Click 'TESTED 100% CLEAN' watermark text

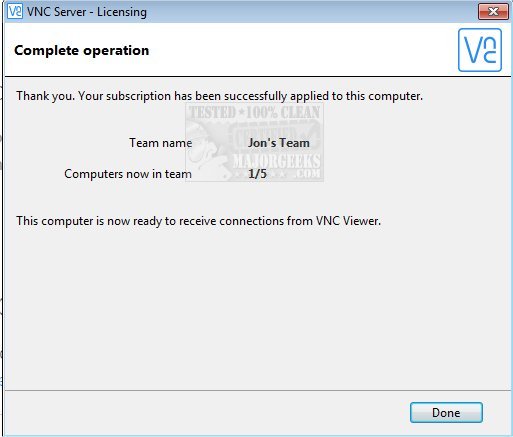pyautogui.click(x=255, y=112)
